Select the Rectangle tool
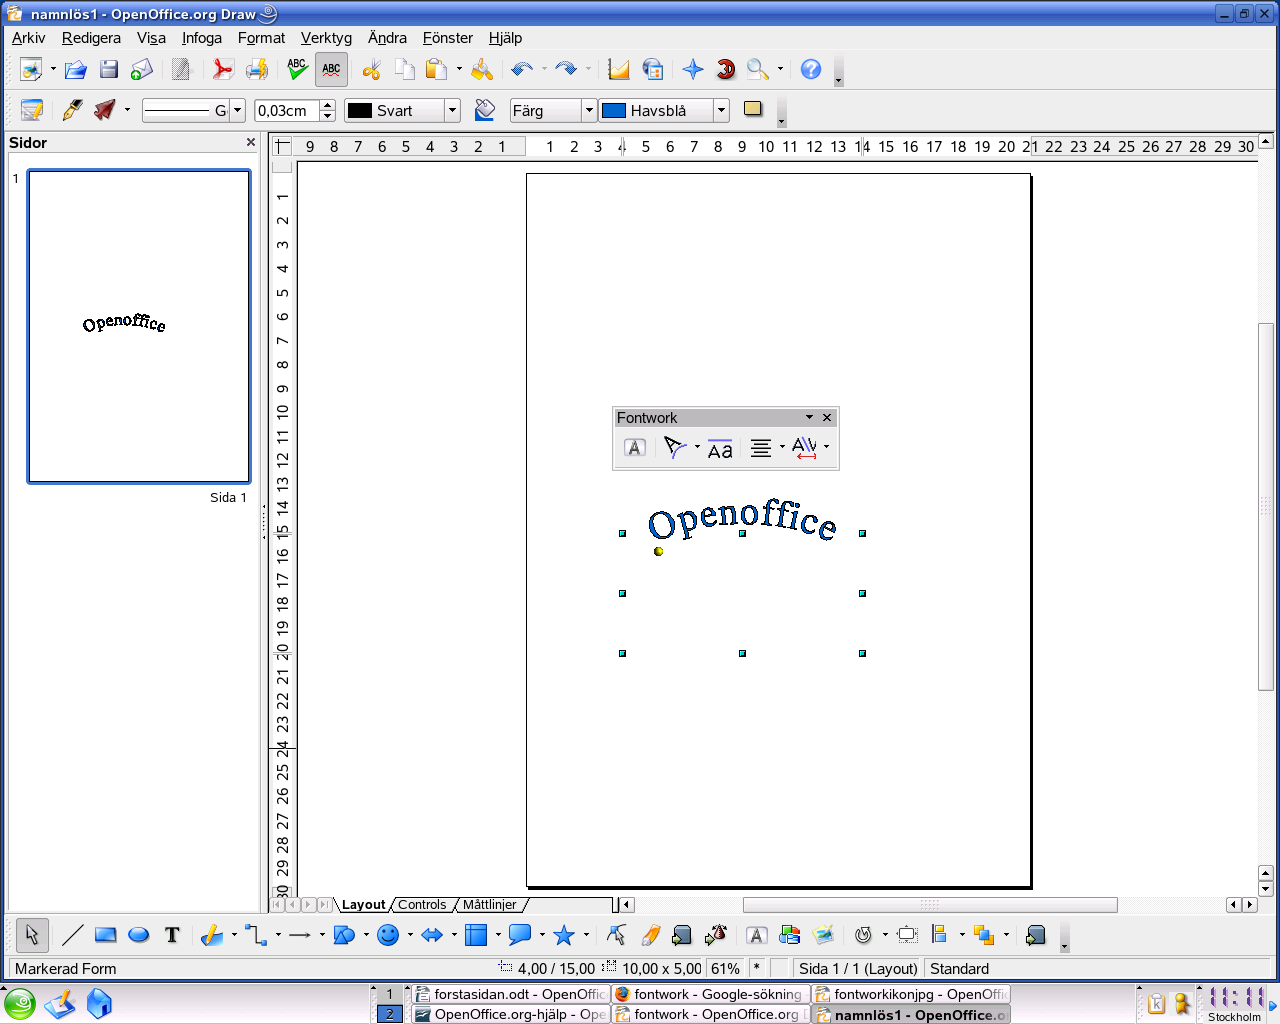Viewport: 1280px width, 1024px height. (106, 935)
